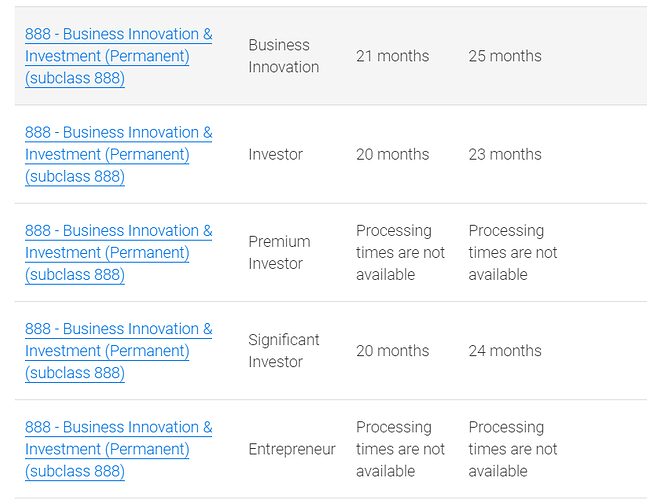Screen dimensions: 647x500
Task: Select the 25 months processing time
Action: [505, 56]
